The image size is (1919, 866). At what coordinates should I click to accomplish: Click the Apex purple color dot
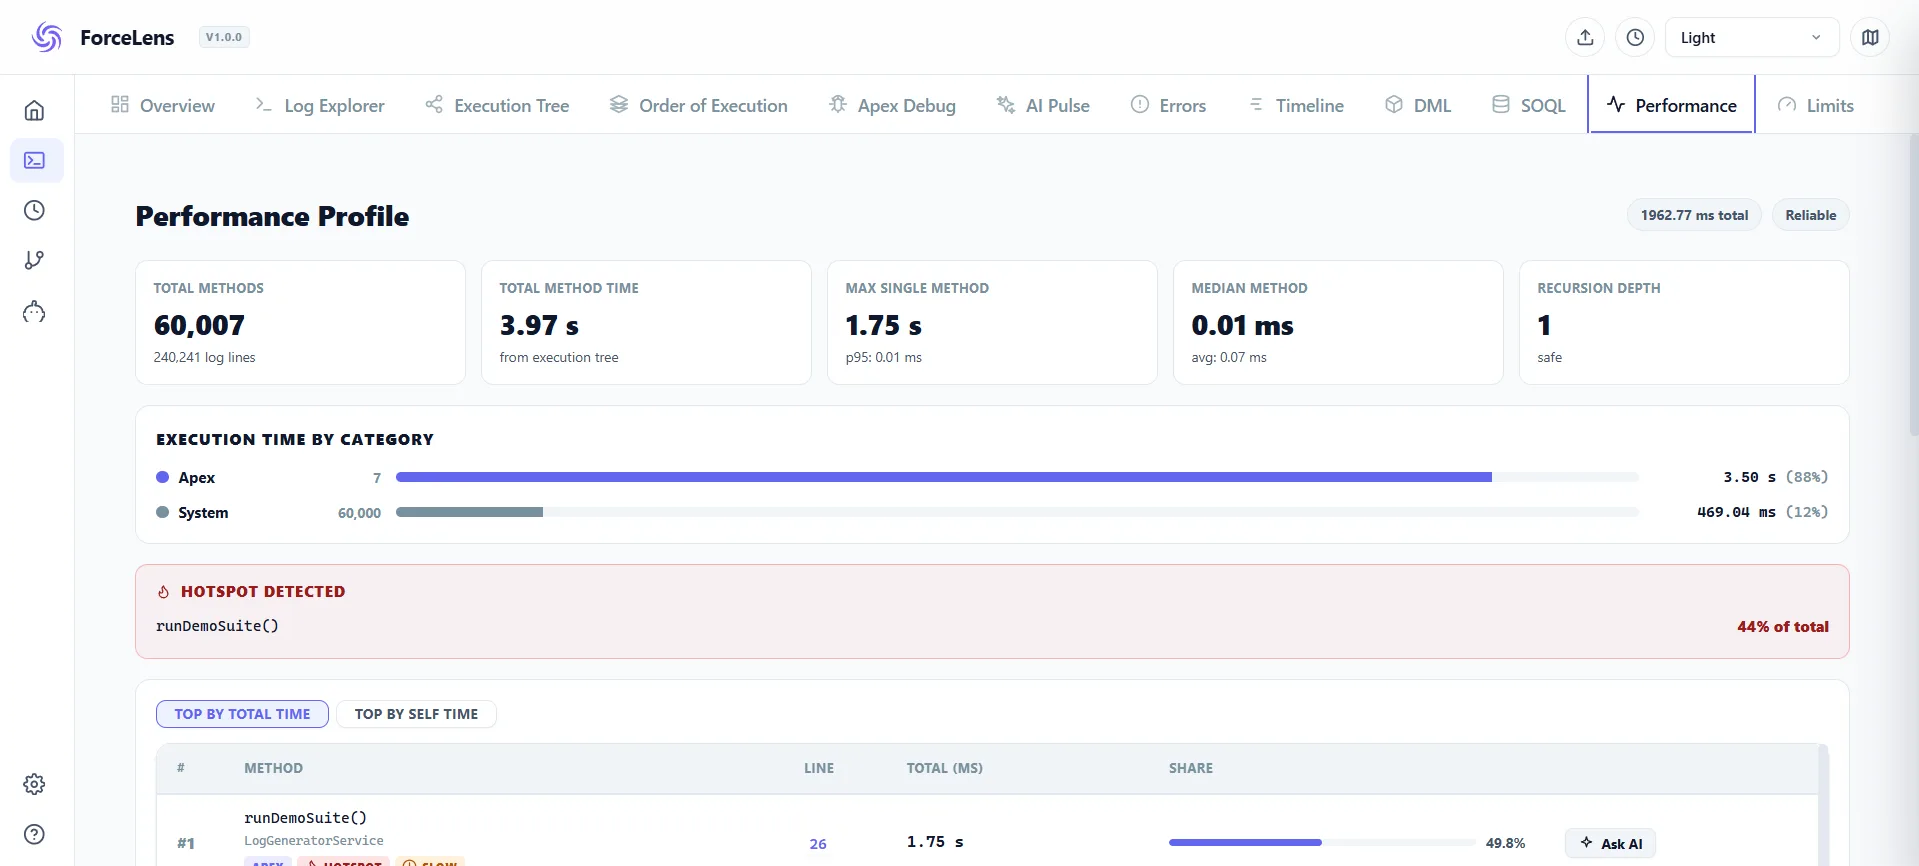162,477
